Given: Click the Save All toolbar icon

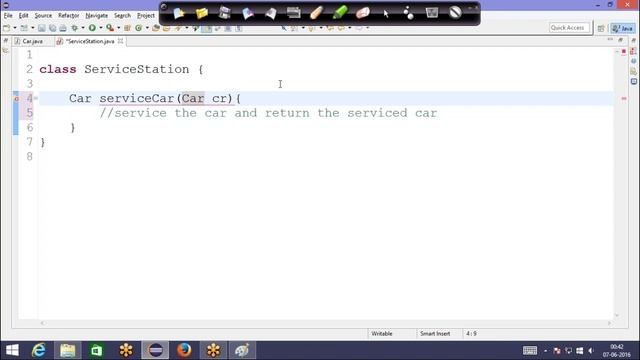Looking at the screenshot, I should pyautogui.click(x=52, y=28).
